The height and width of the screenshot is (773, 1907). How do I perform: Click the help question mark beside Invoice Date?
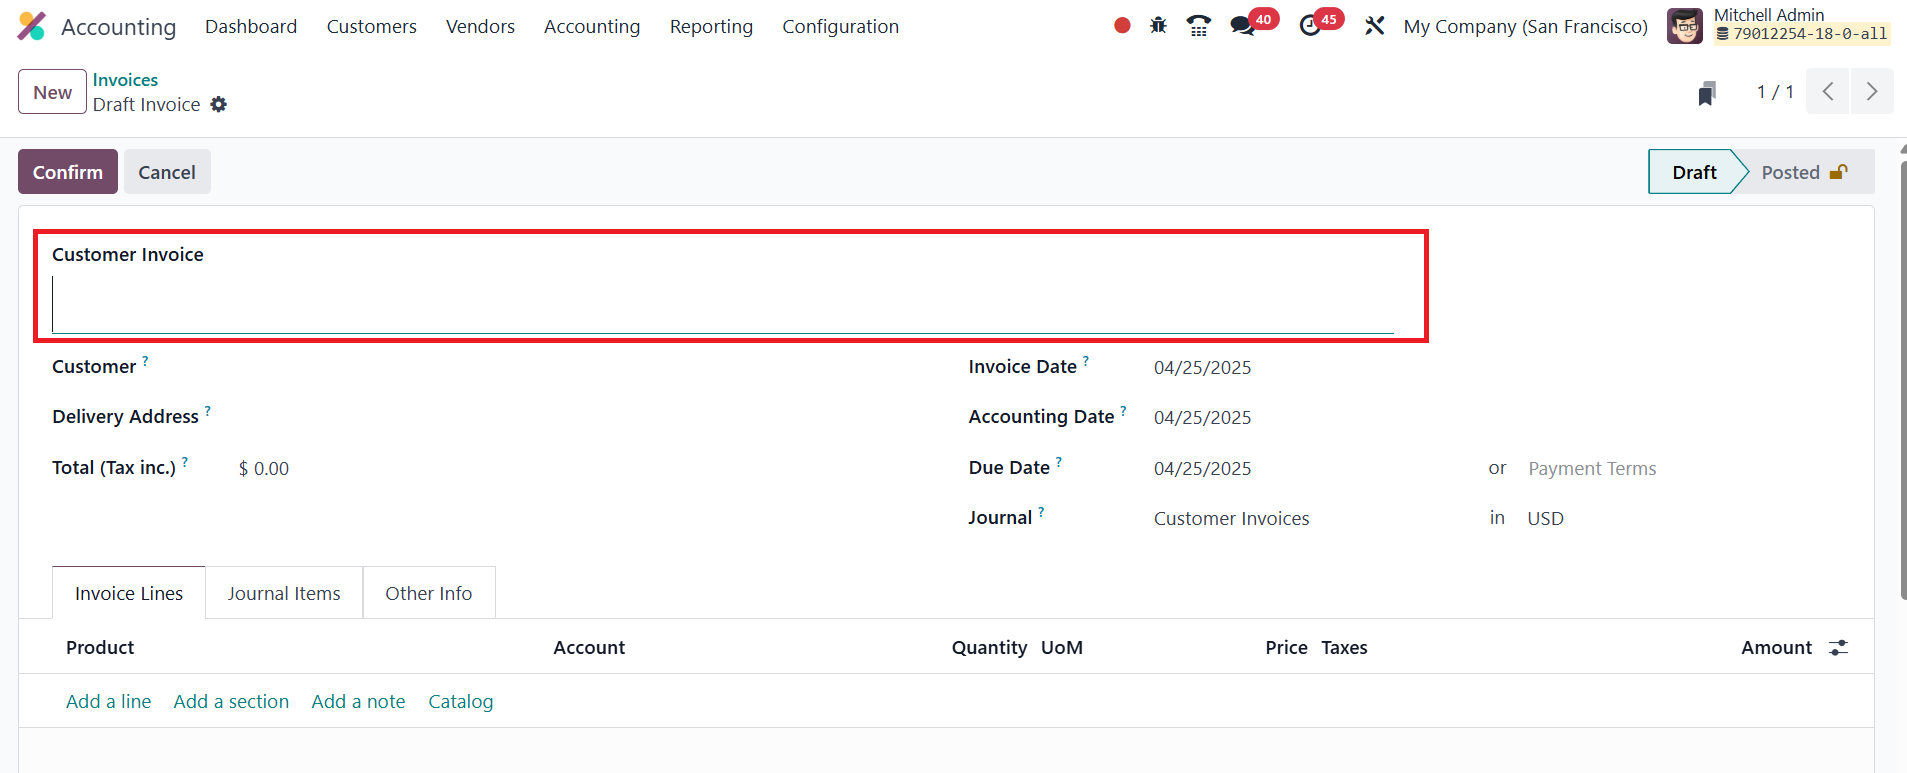coord(1086,361)
